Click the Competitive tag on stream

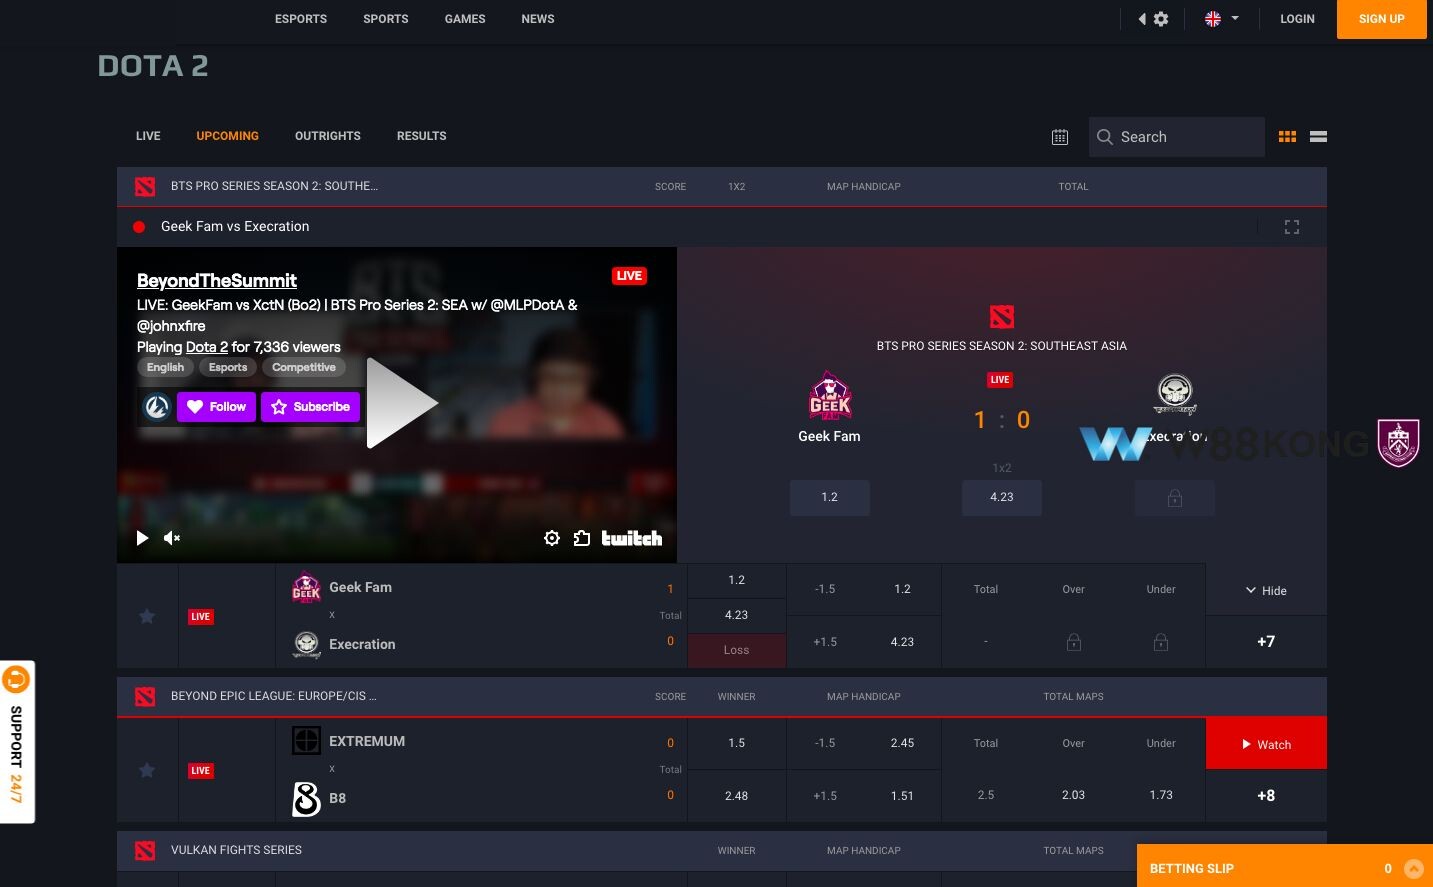point(304,367)
